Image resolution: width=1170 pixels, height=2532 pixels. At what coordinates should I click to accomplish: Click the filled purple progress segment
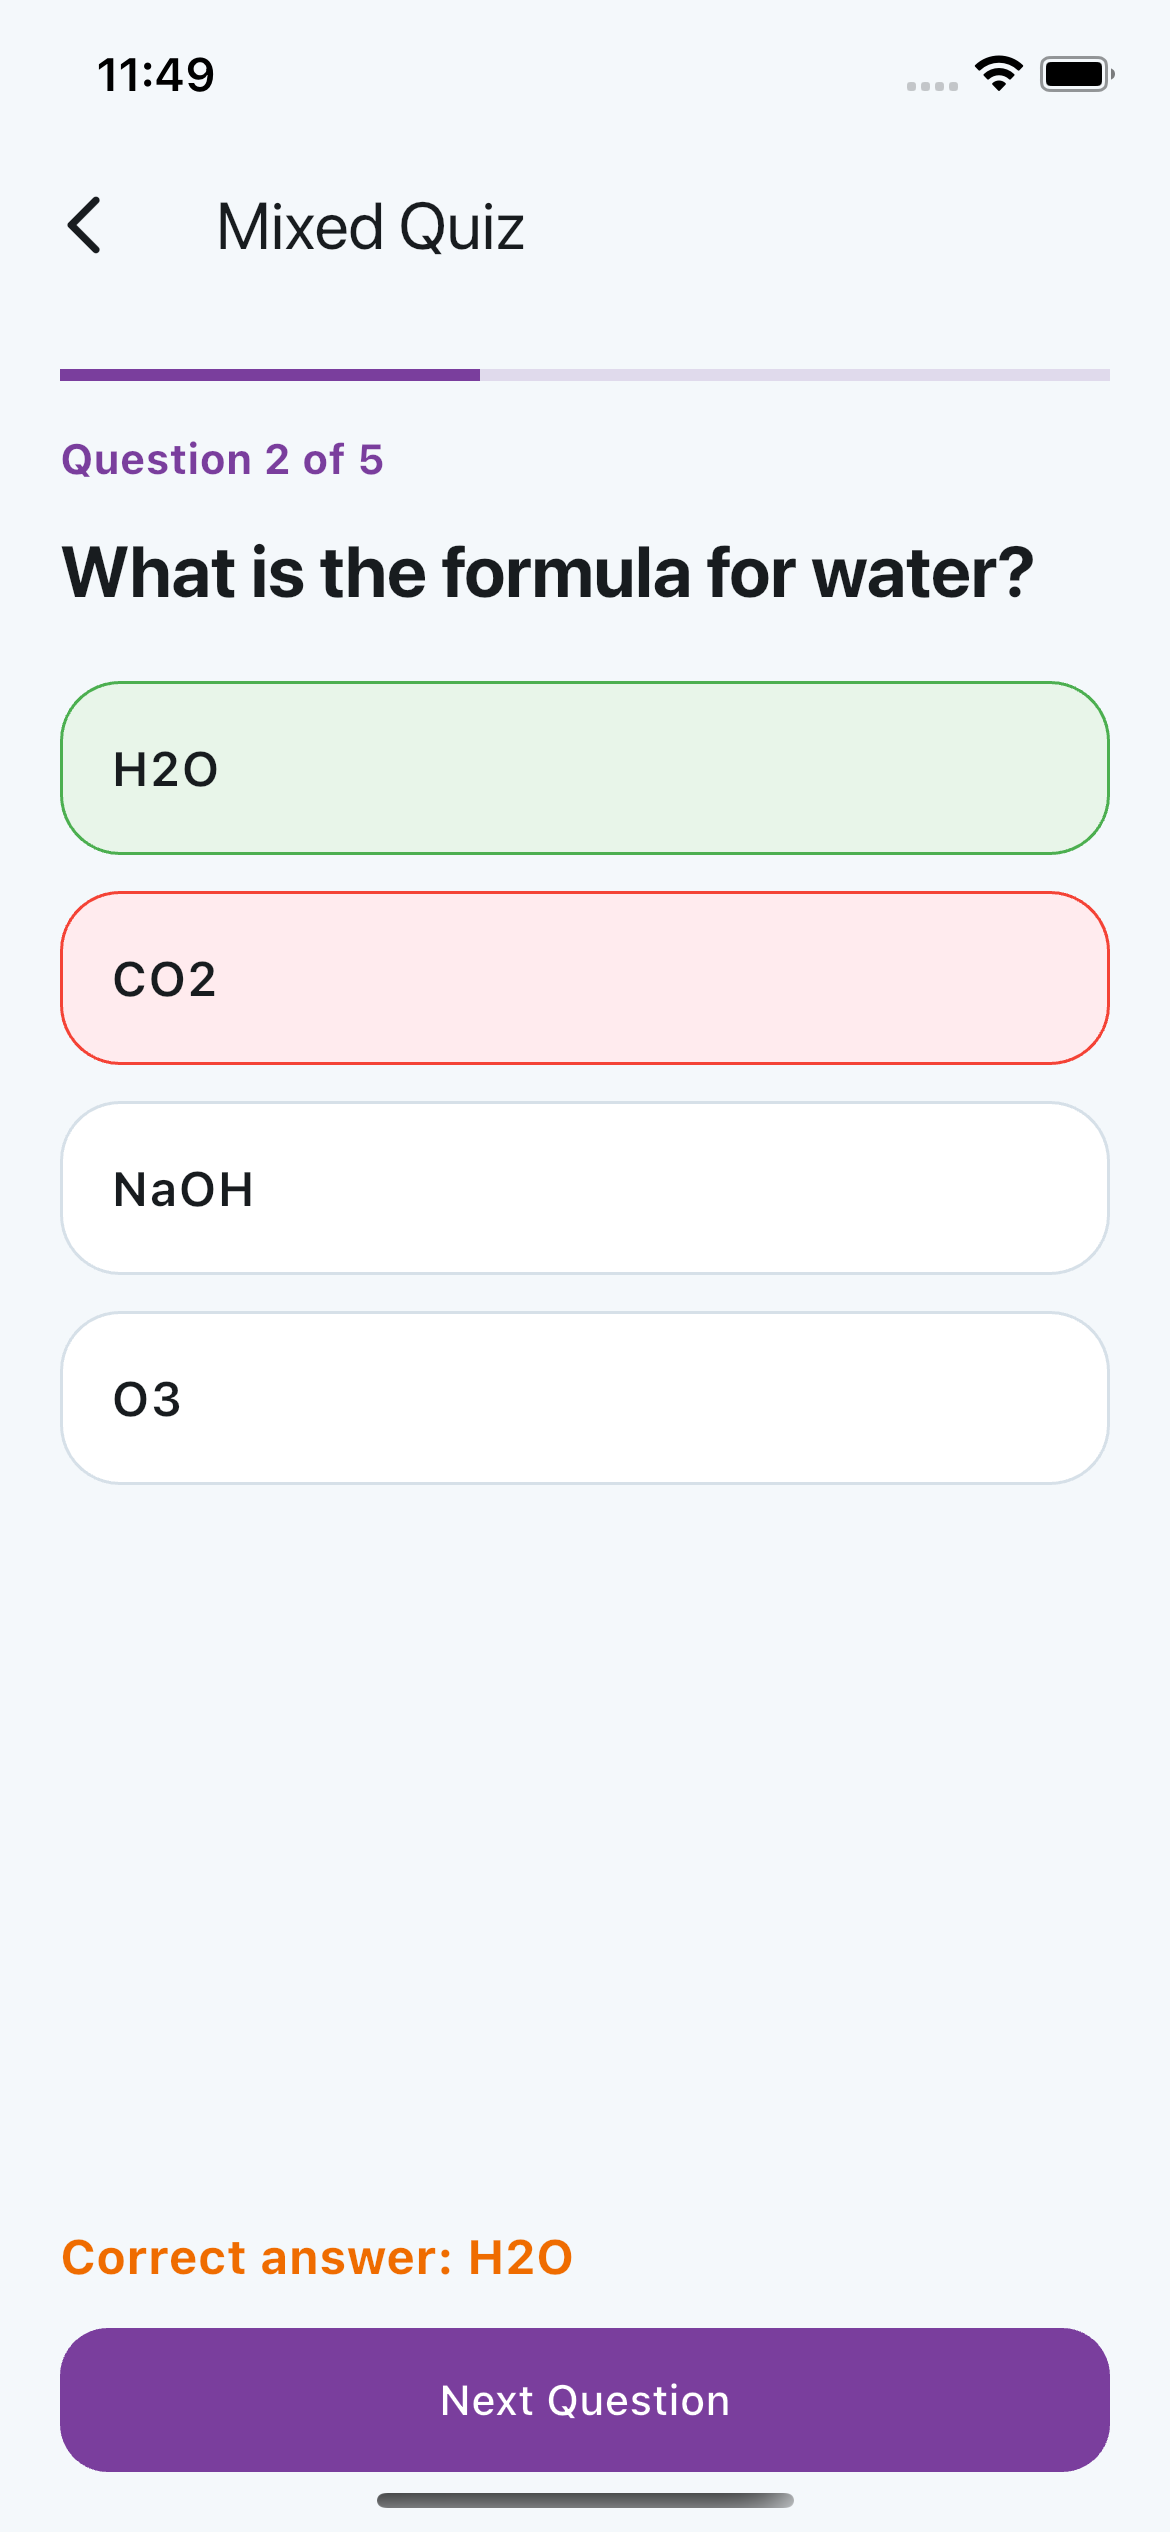point(270,375)
